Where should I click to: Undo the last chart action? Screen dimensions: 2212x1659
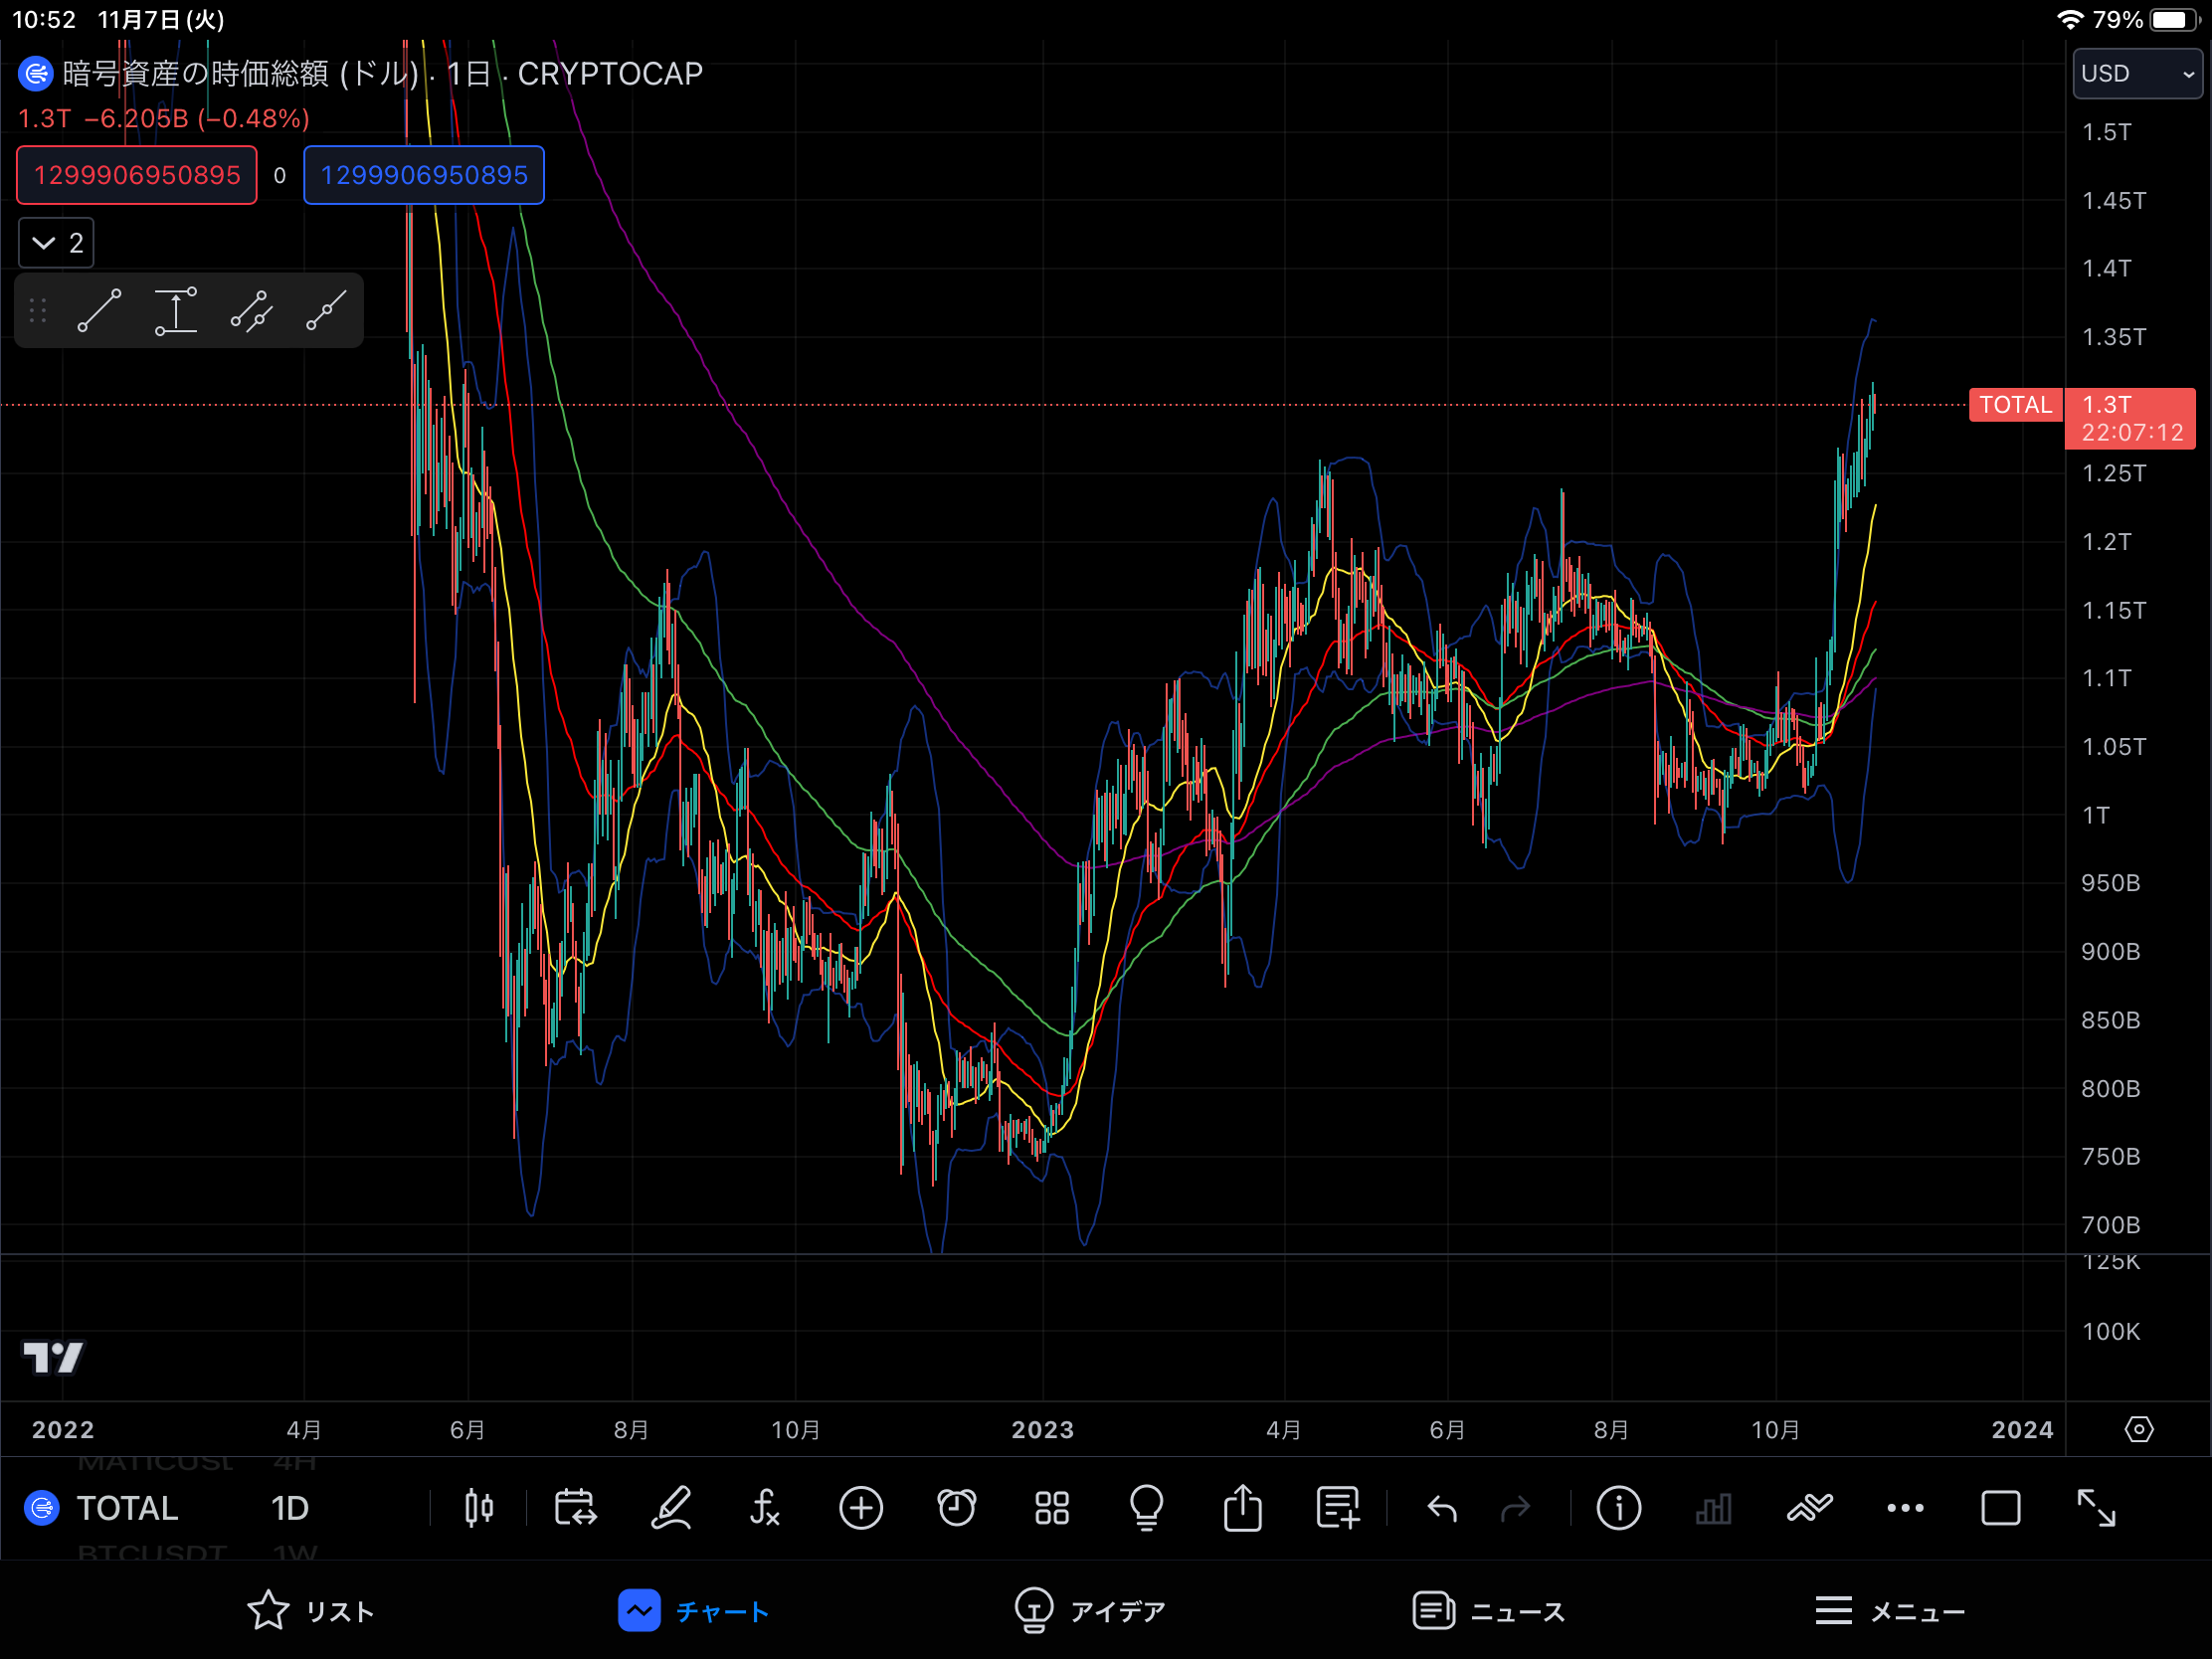1441,1508
